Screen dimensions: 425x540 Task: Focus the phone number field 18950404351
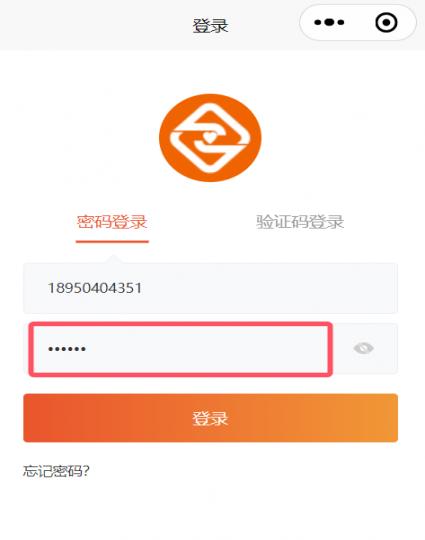pyautogui.click(x=210, y=288)
